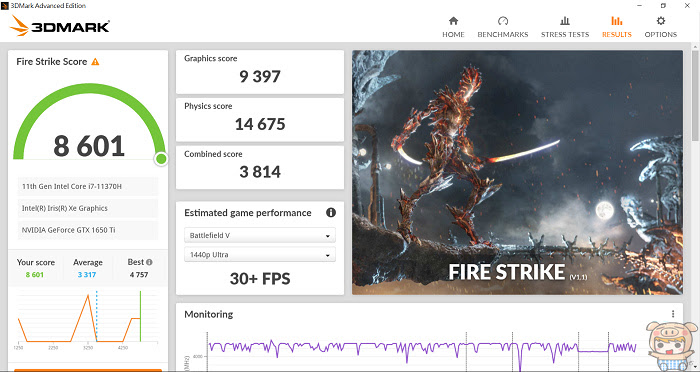700x372 pixels.
Task: Click the STRESS TESTS tab label
Action: [565, 34]
